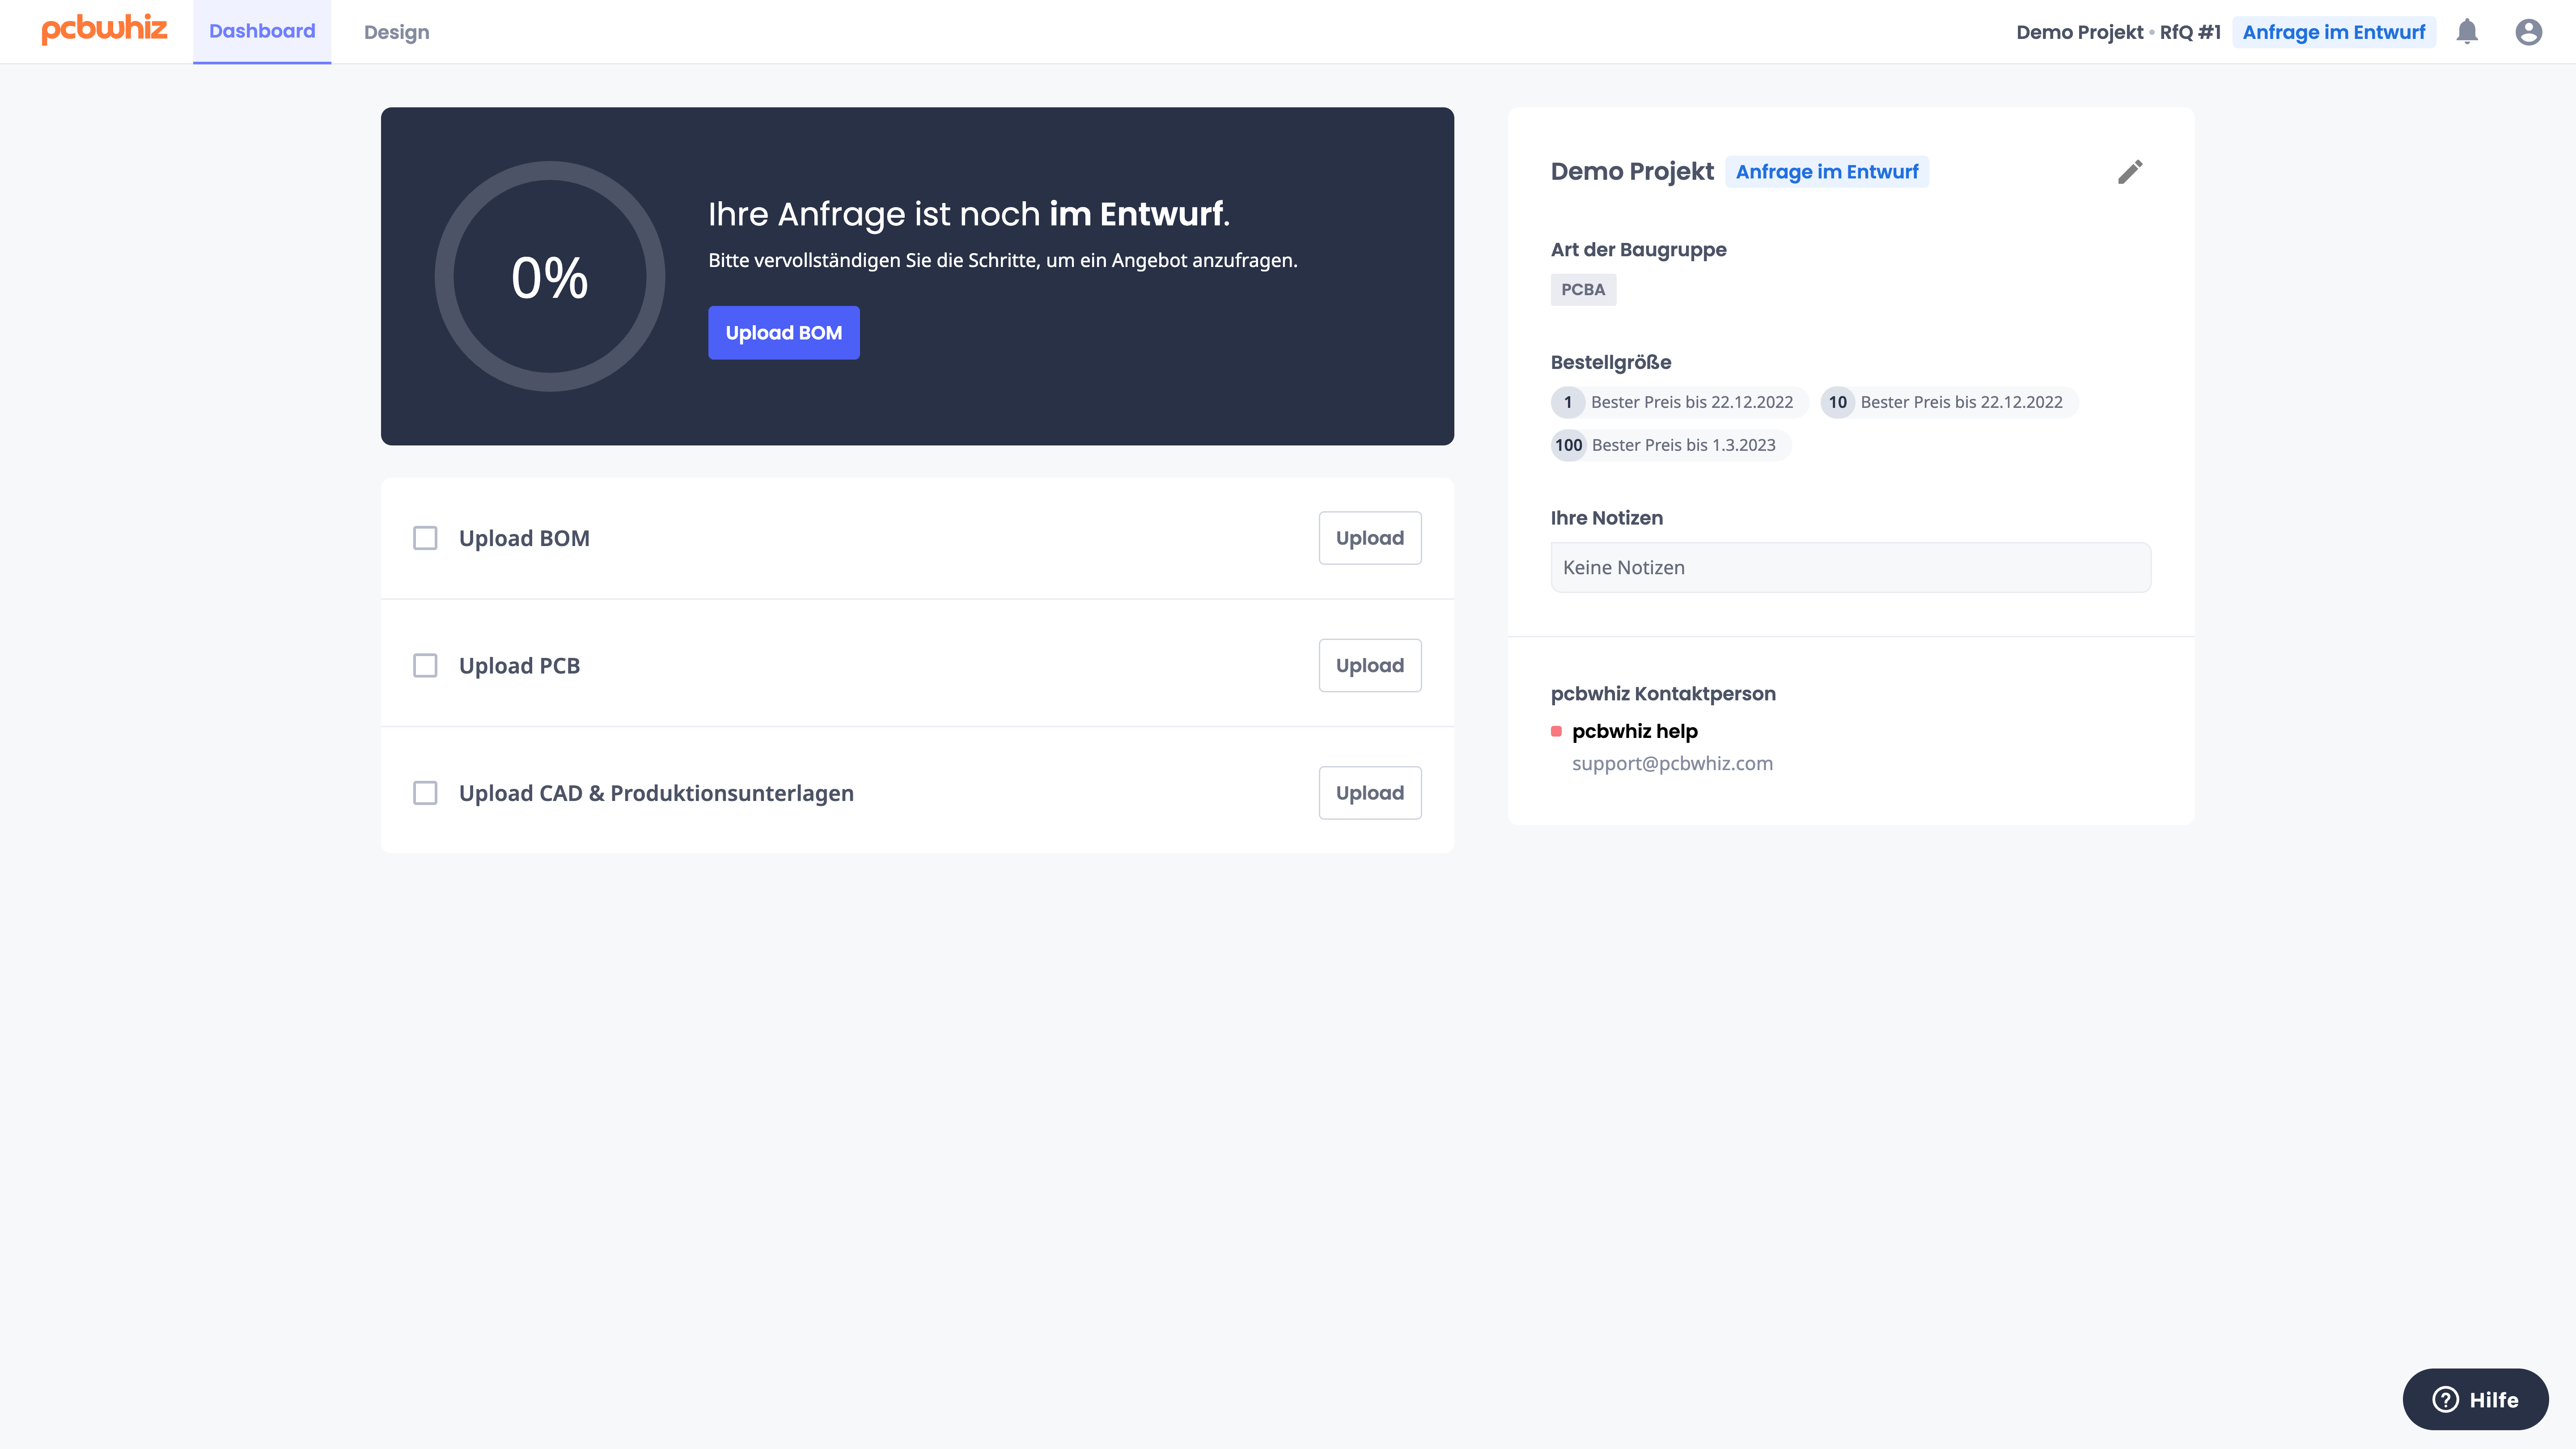Screen dimensions: 2576x1449
Task: Click the pcbwhiz logo
Action: 104,29
